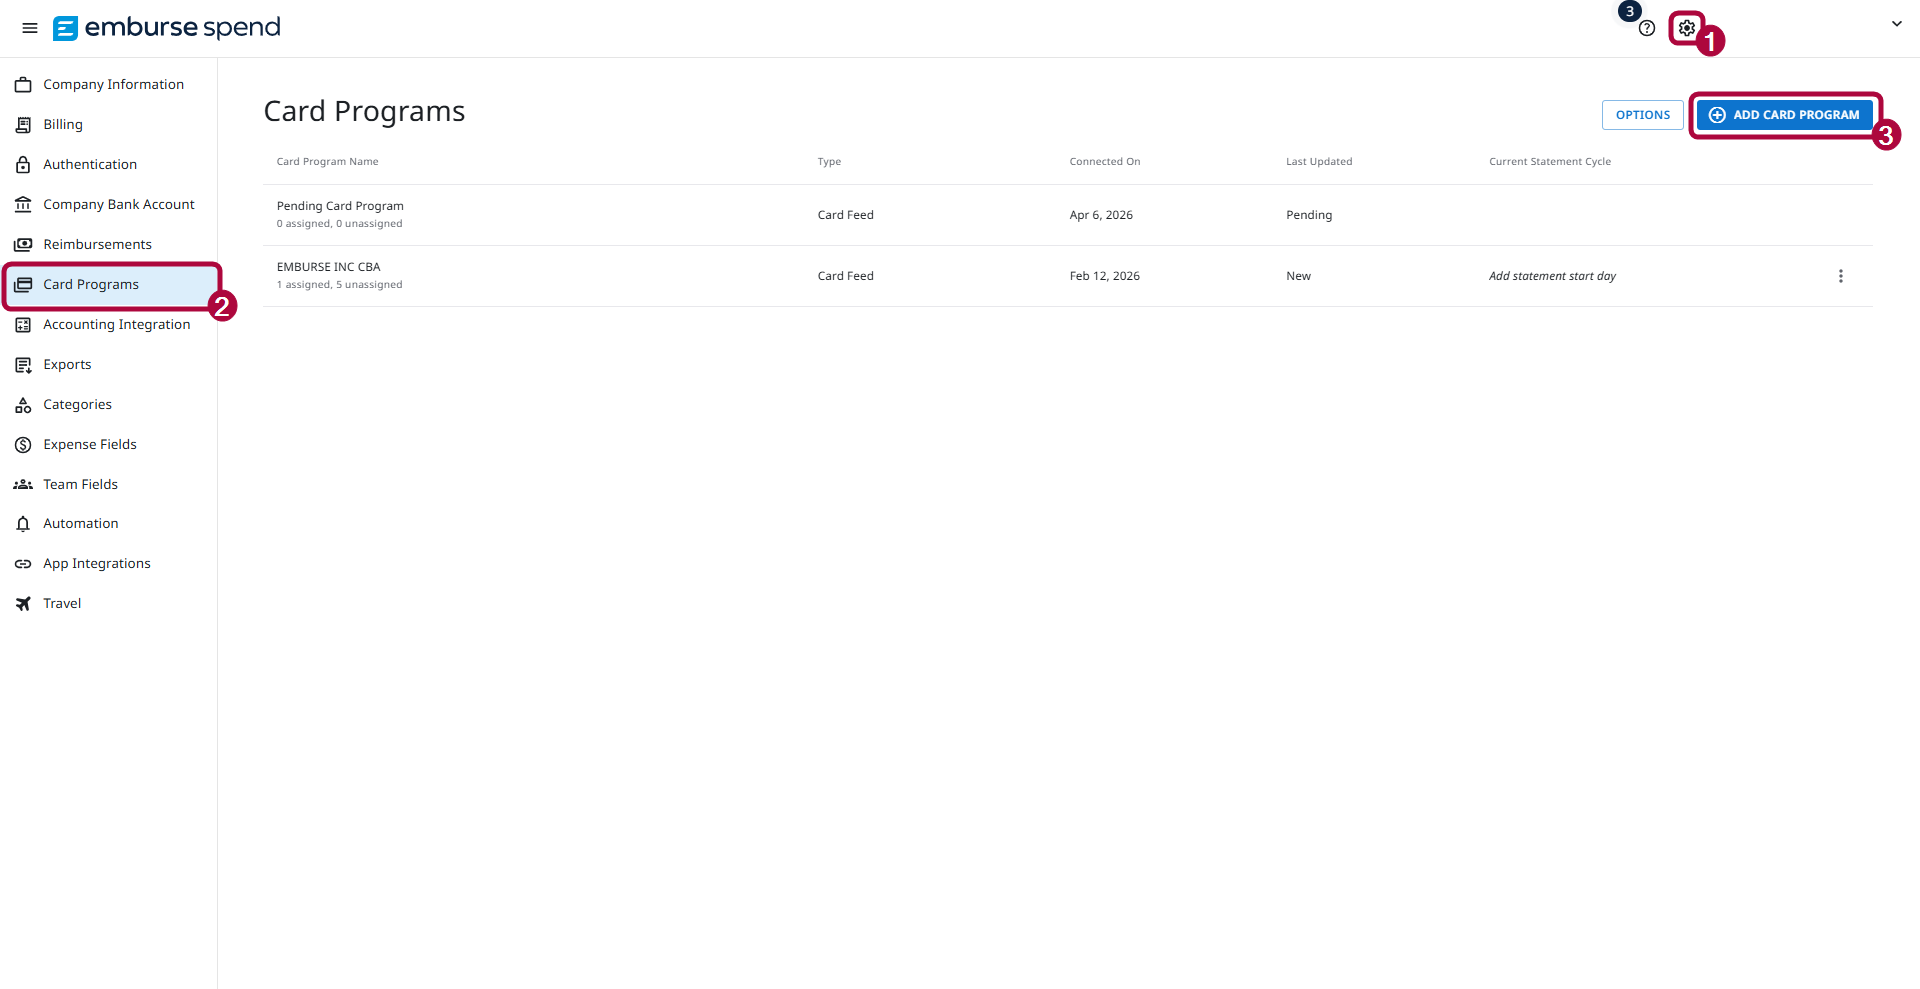The width and height of the screenshot is (1920, 989).
Task: Click the Automation bell icon
Action: 23,523
